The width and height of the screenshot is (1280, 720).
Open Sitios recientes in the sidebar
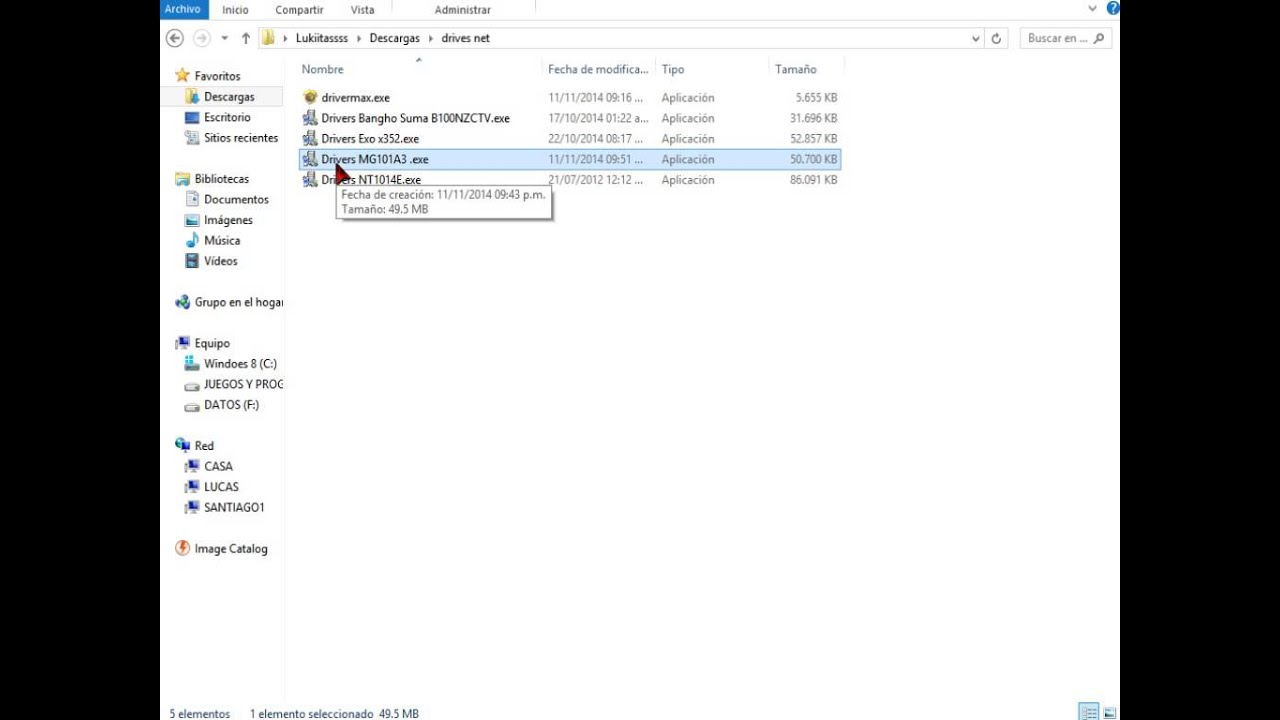click(x=240, y=138)
